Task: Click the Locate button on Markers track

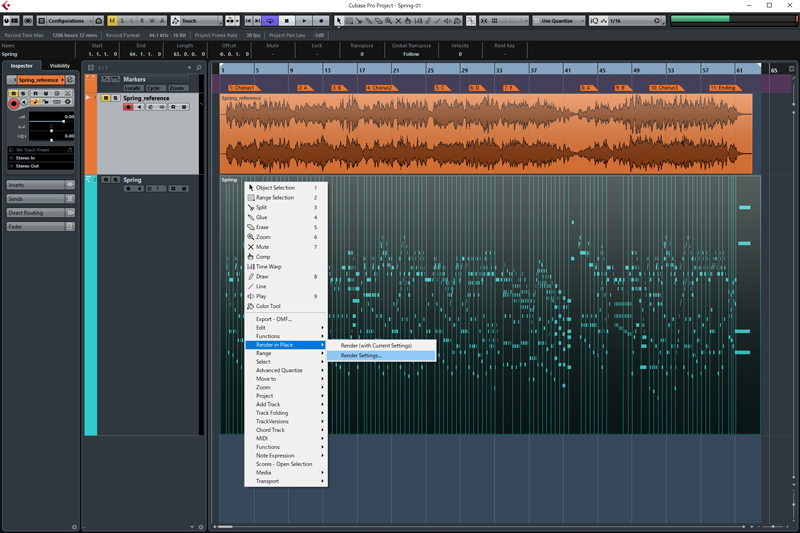Action: tap(132, 88)
